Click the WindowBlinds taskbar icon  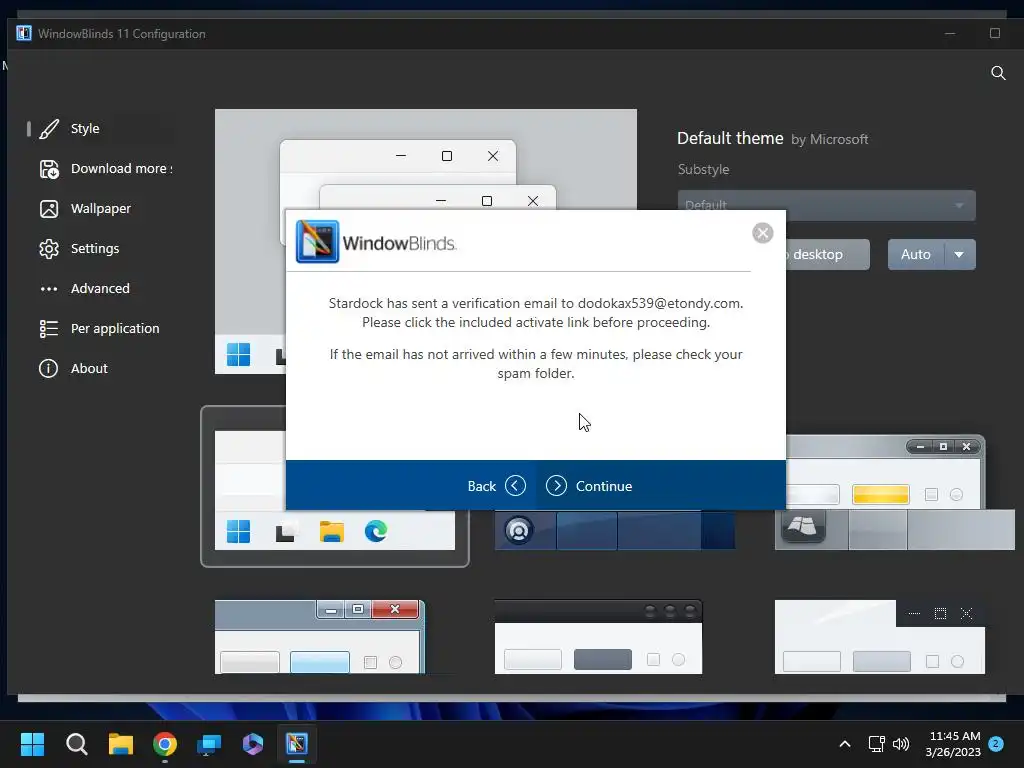tap(296, 744)
